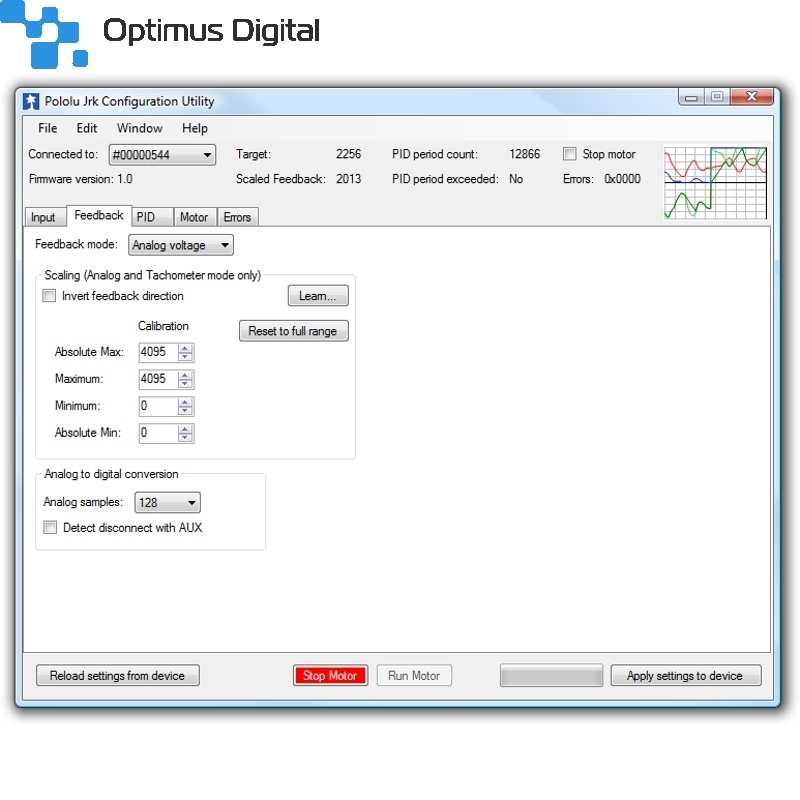This screenshot has width=800, height=800.
Task: Click the Target value 2256
Action: [x=348, y=154]
